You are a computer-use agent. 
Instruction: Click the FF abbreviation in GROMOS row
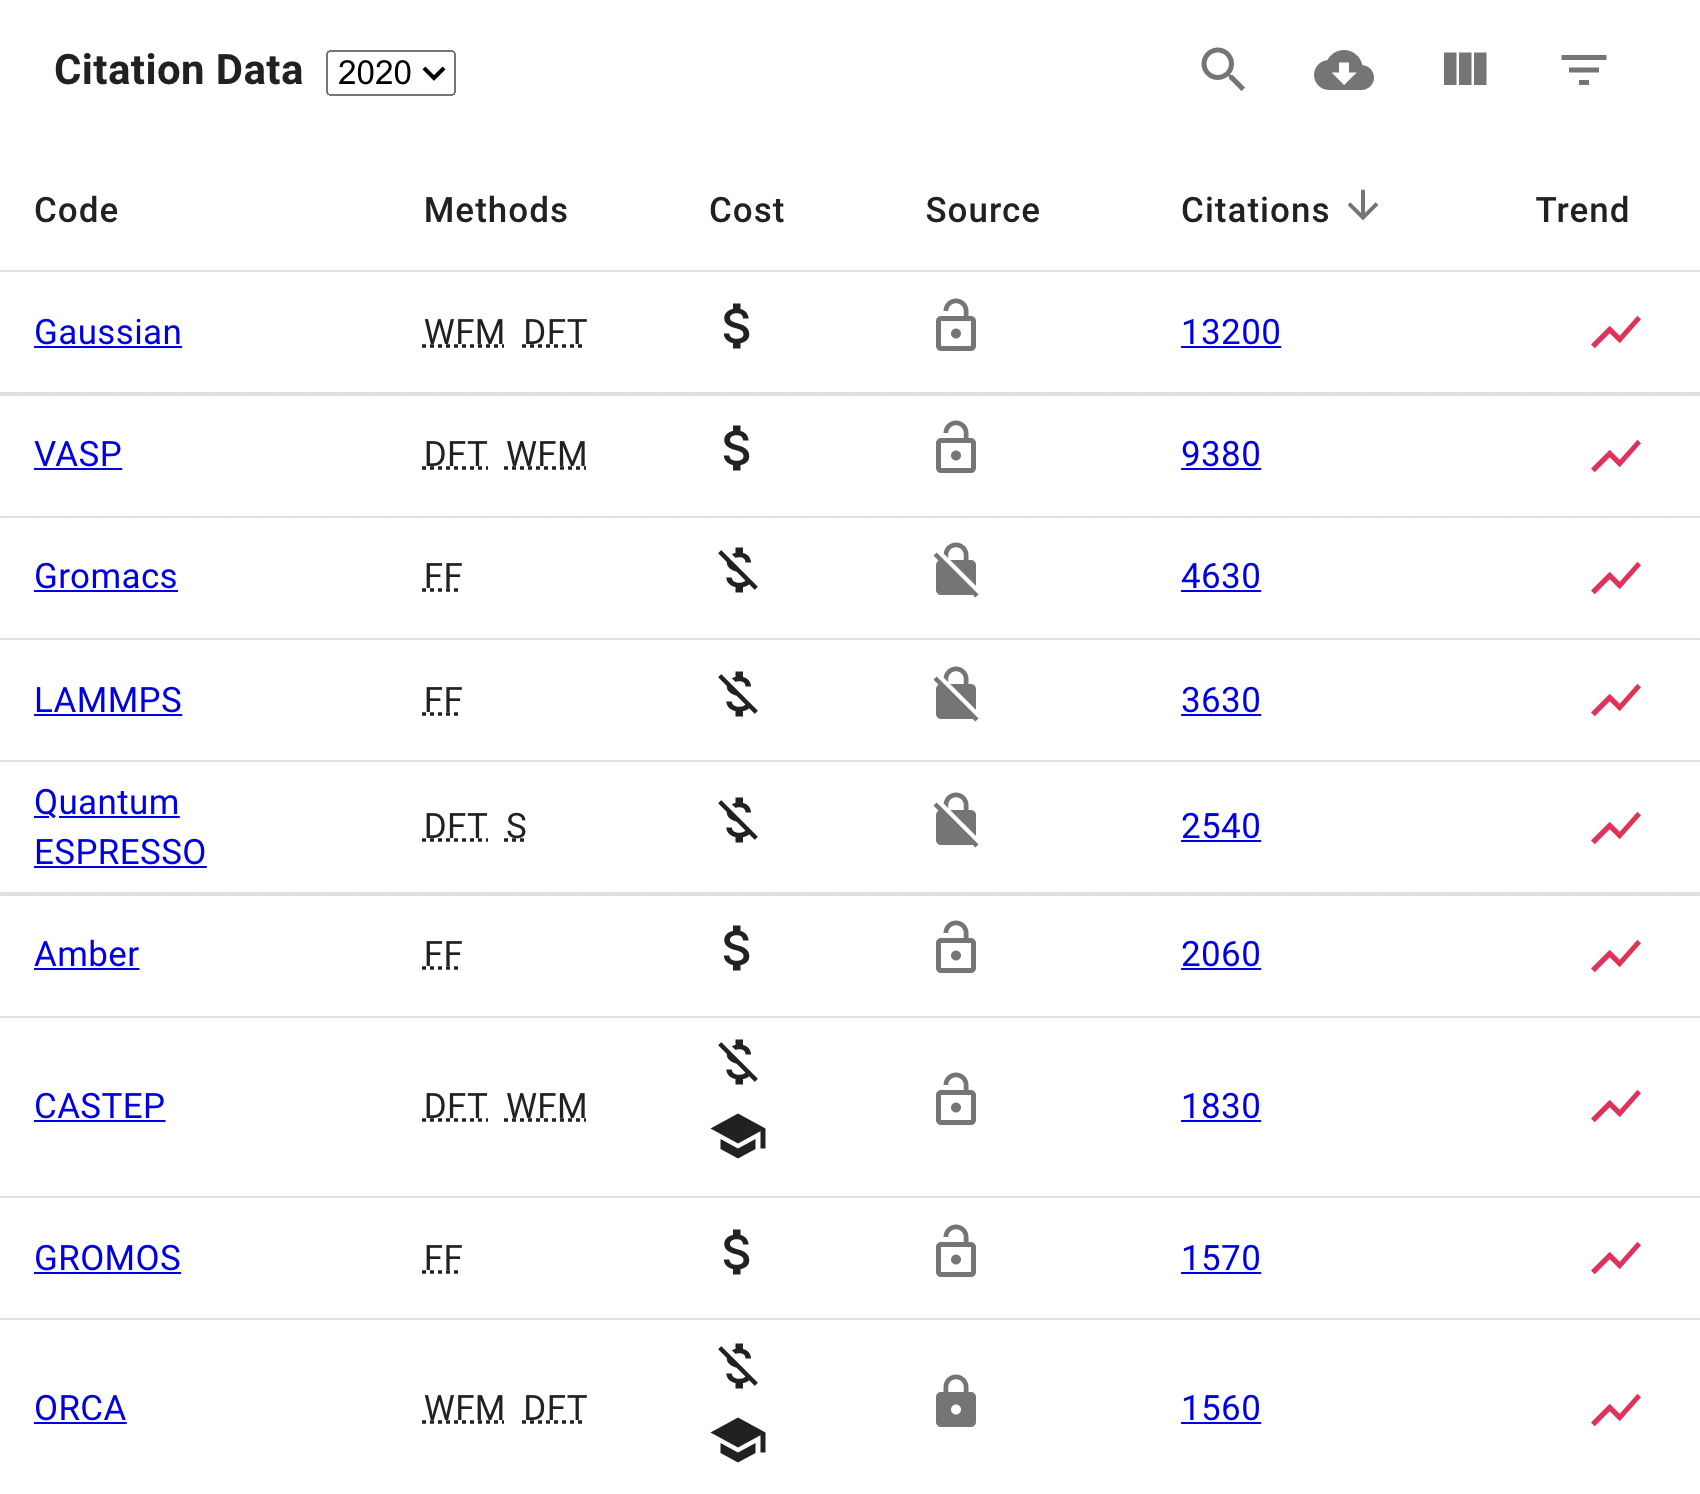click(x=442, y=1258)
